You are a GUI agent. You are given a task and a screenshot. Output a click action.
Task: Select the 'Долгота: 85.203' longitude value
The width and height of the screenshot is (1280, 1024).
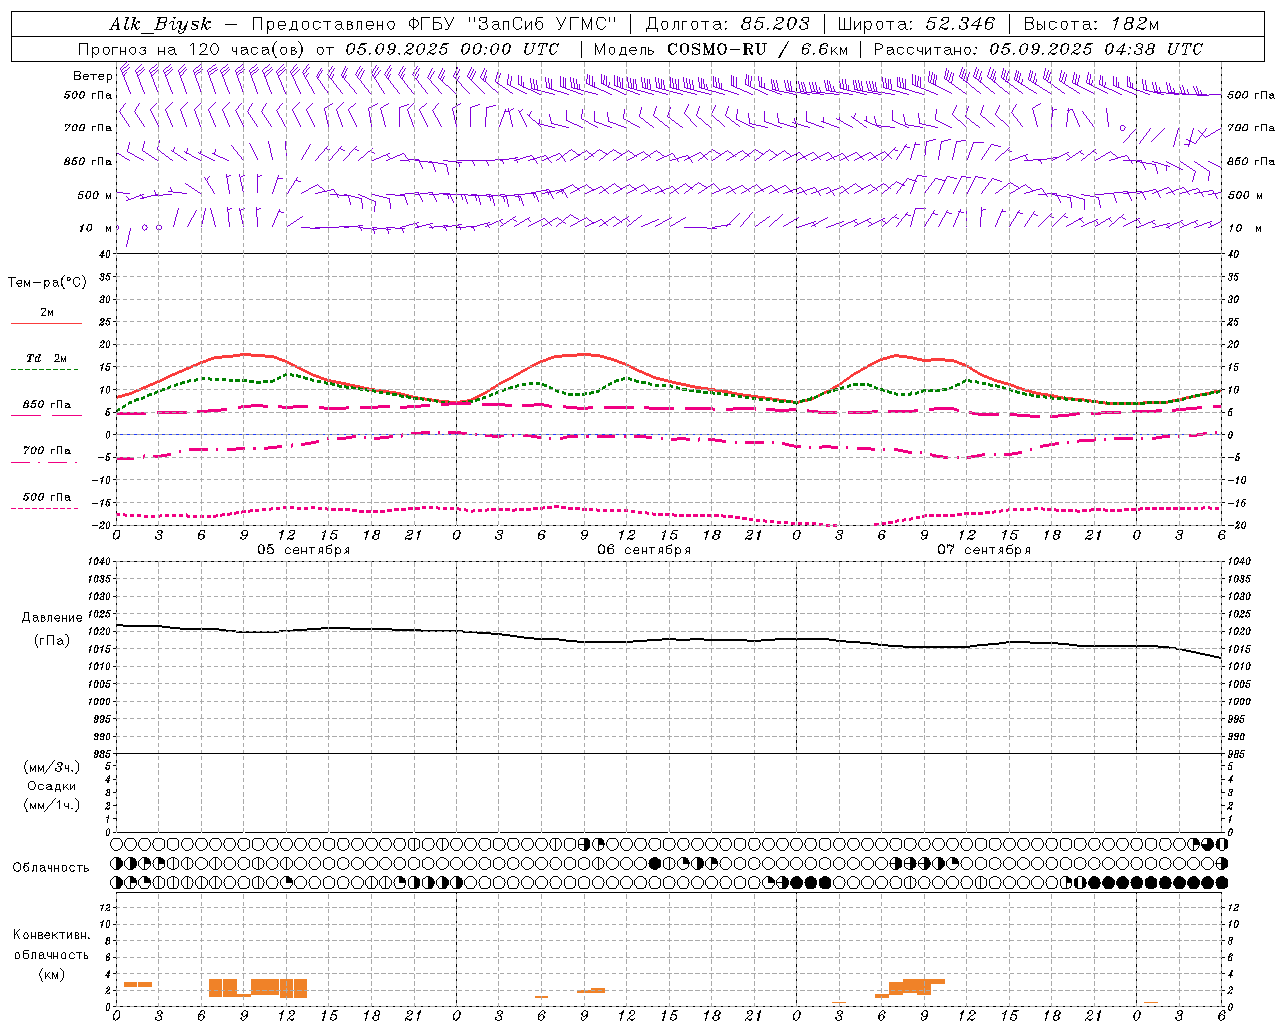[x=727, y=24]
